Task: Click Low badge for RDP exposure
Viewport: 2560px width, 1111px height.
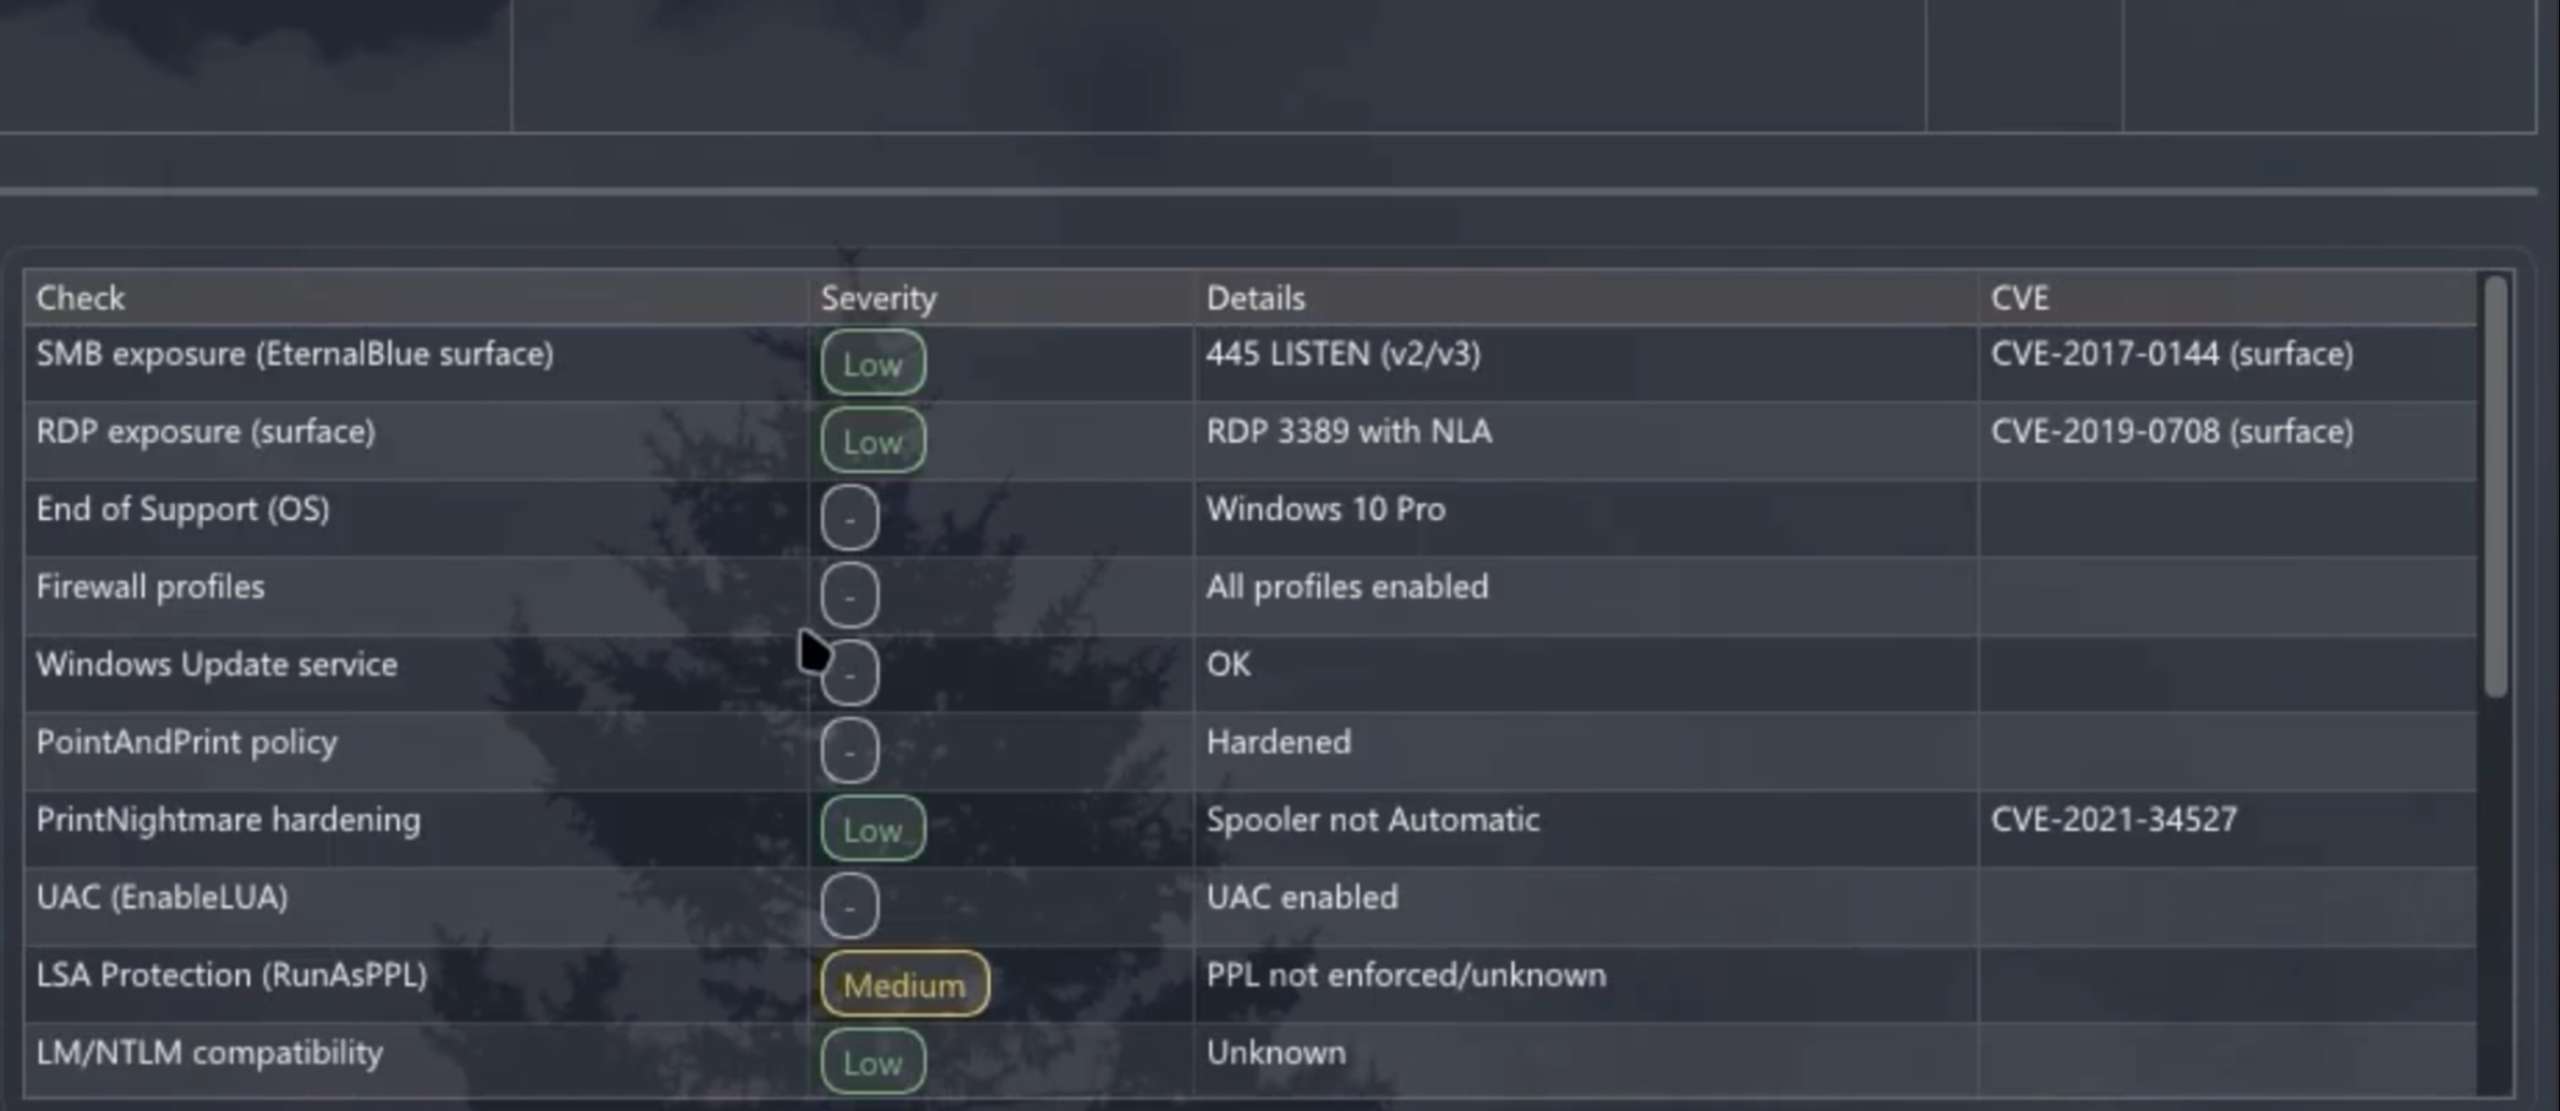Action: (x=872, y=441)
